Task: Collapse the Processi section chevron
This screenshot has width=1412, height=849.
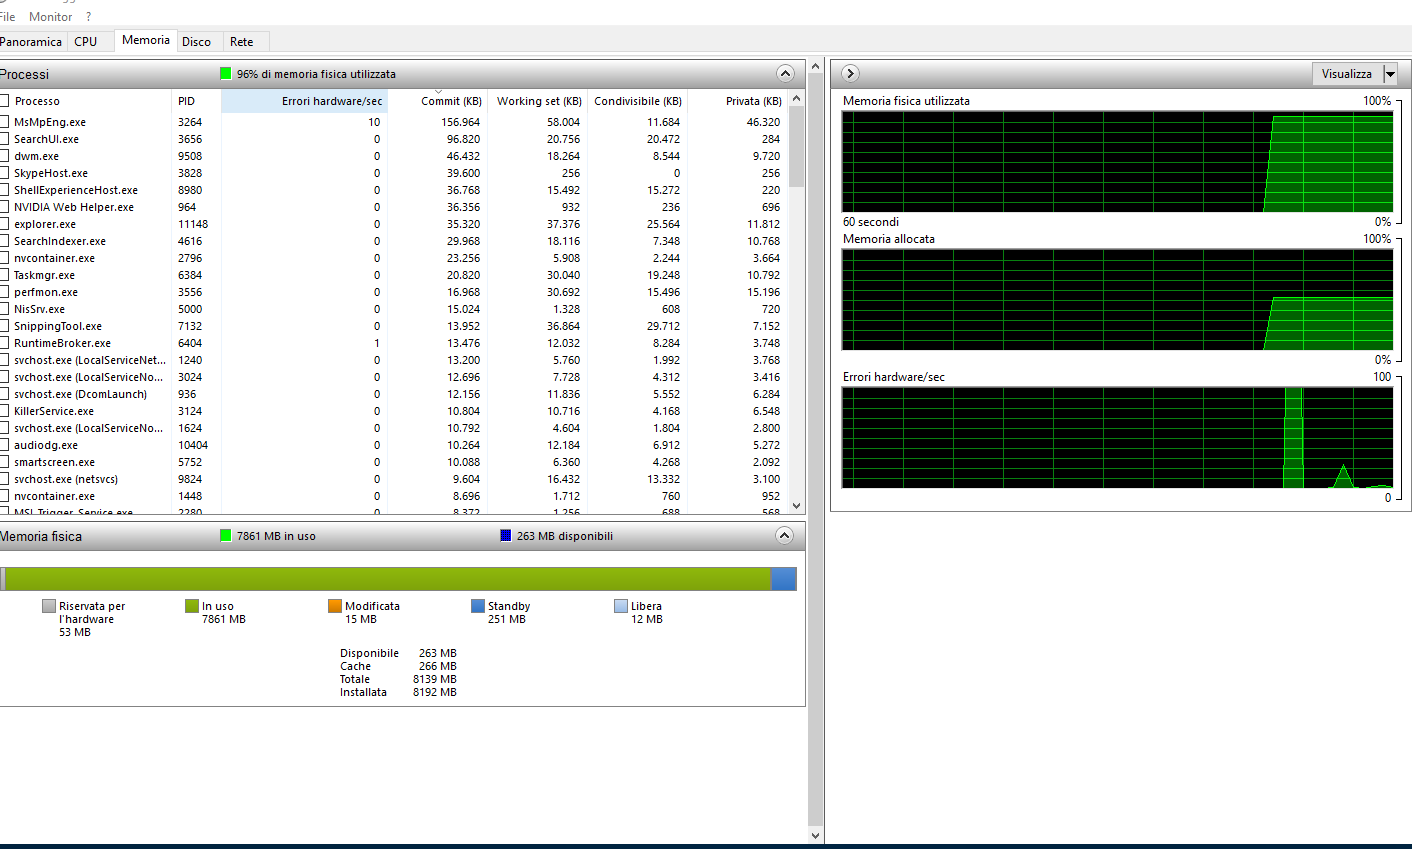Action: click(x=785, y=73)
